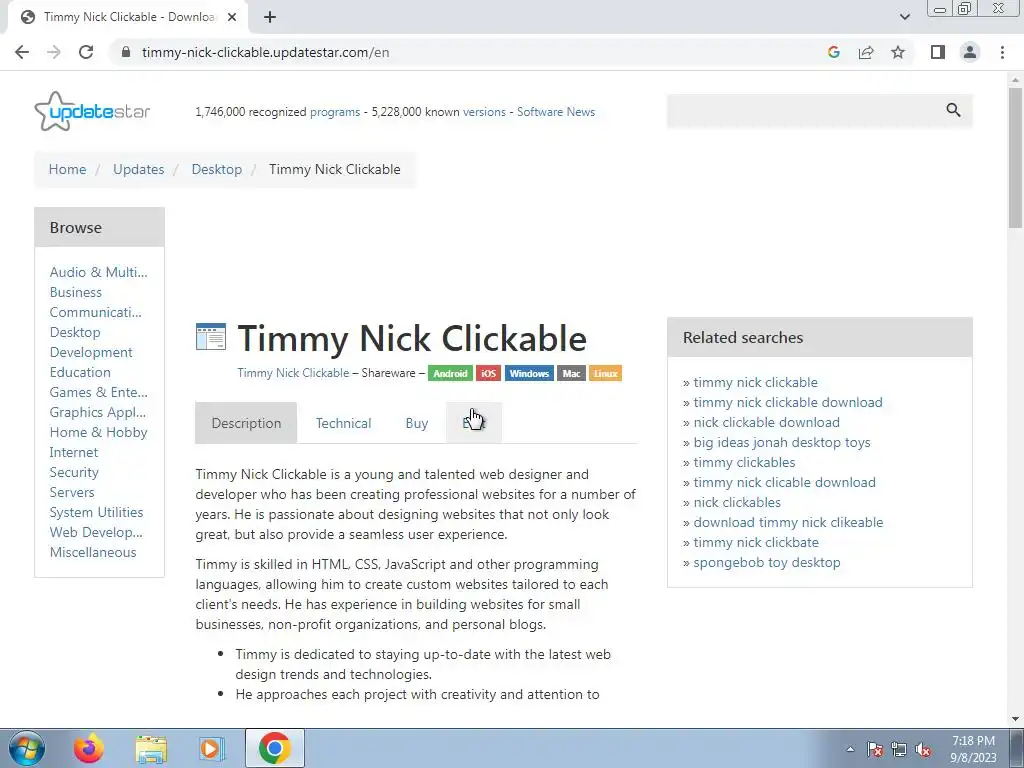
Task: Open 'timmy nick clickbate' related search
Action: [x=756, y=543]
